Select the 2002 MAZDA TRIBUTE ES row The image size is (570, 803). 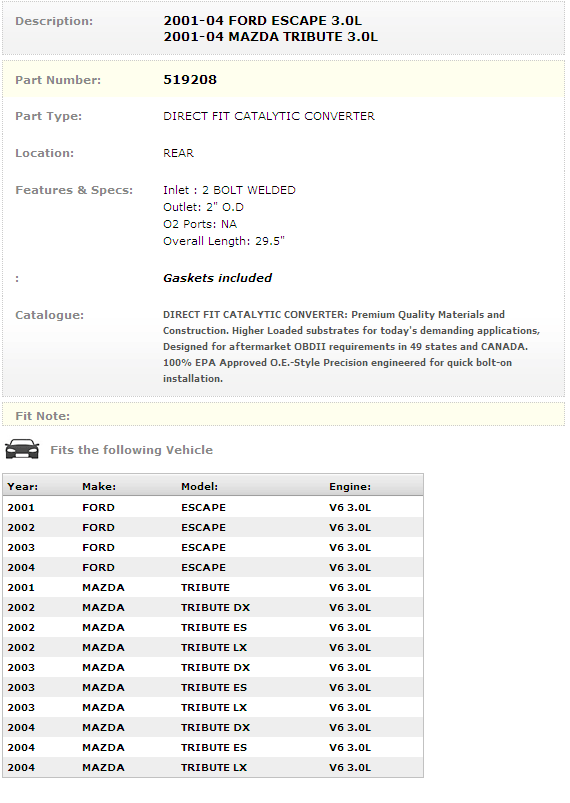pos(213,627)
